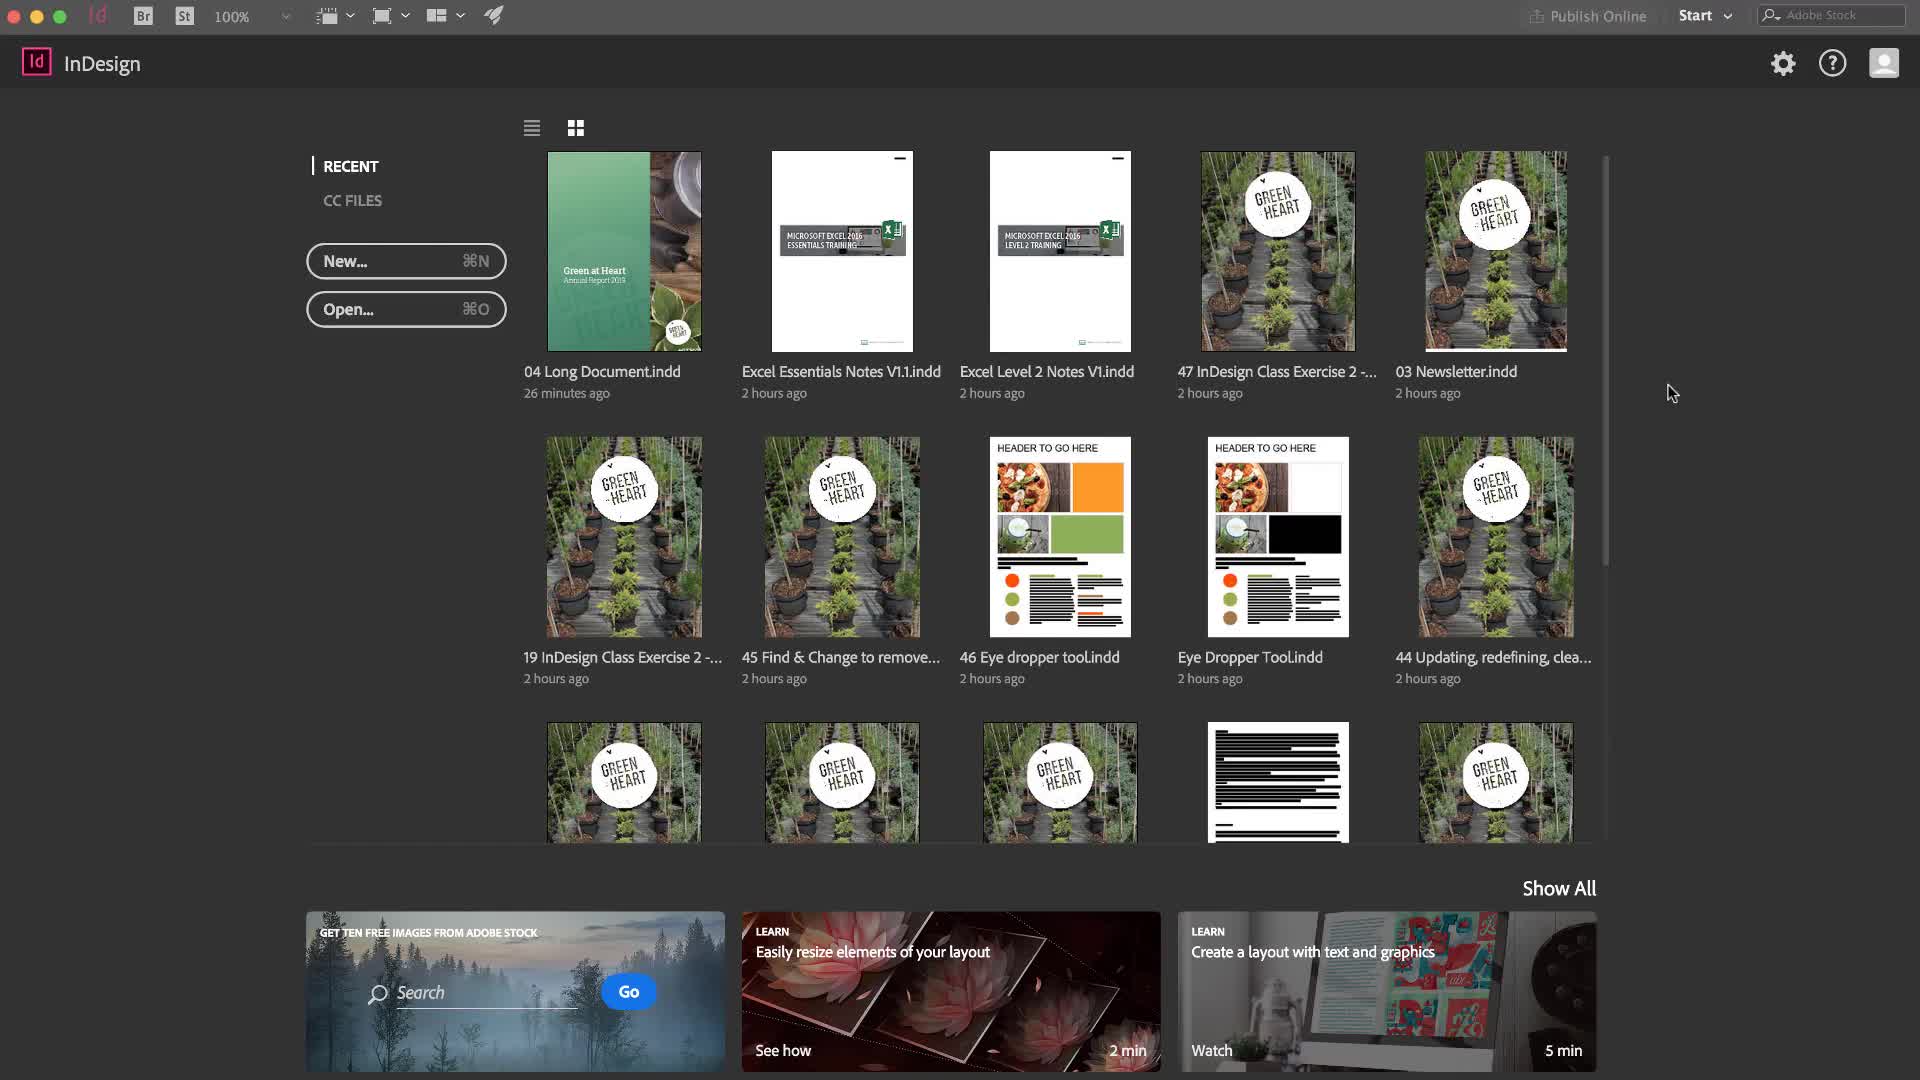Screen dimensions: 1920x1080
Task: Open the settings gear icon
Action: (x=1783, y=64)
